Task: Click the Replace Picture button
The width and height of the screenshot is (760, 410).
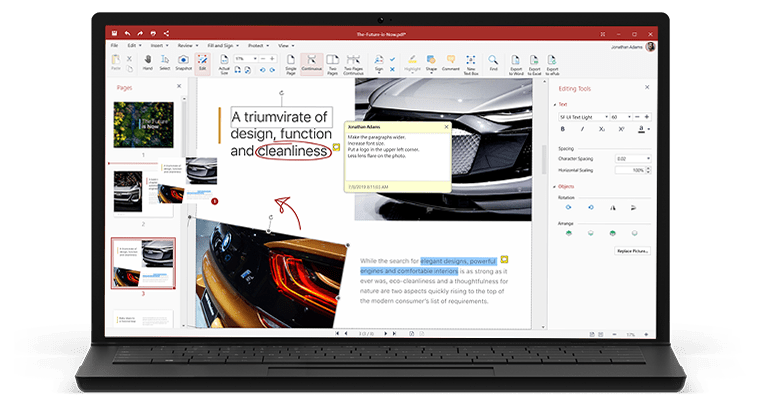Action: (x=631, y=251)
